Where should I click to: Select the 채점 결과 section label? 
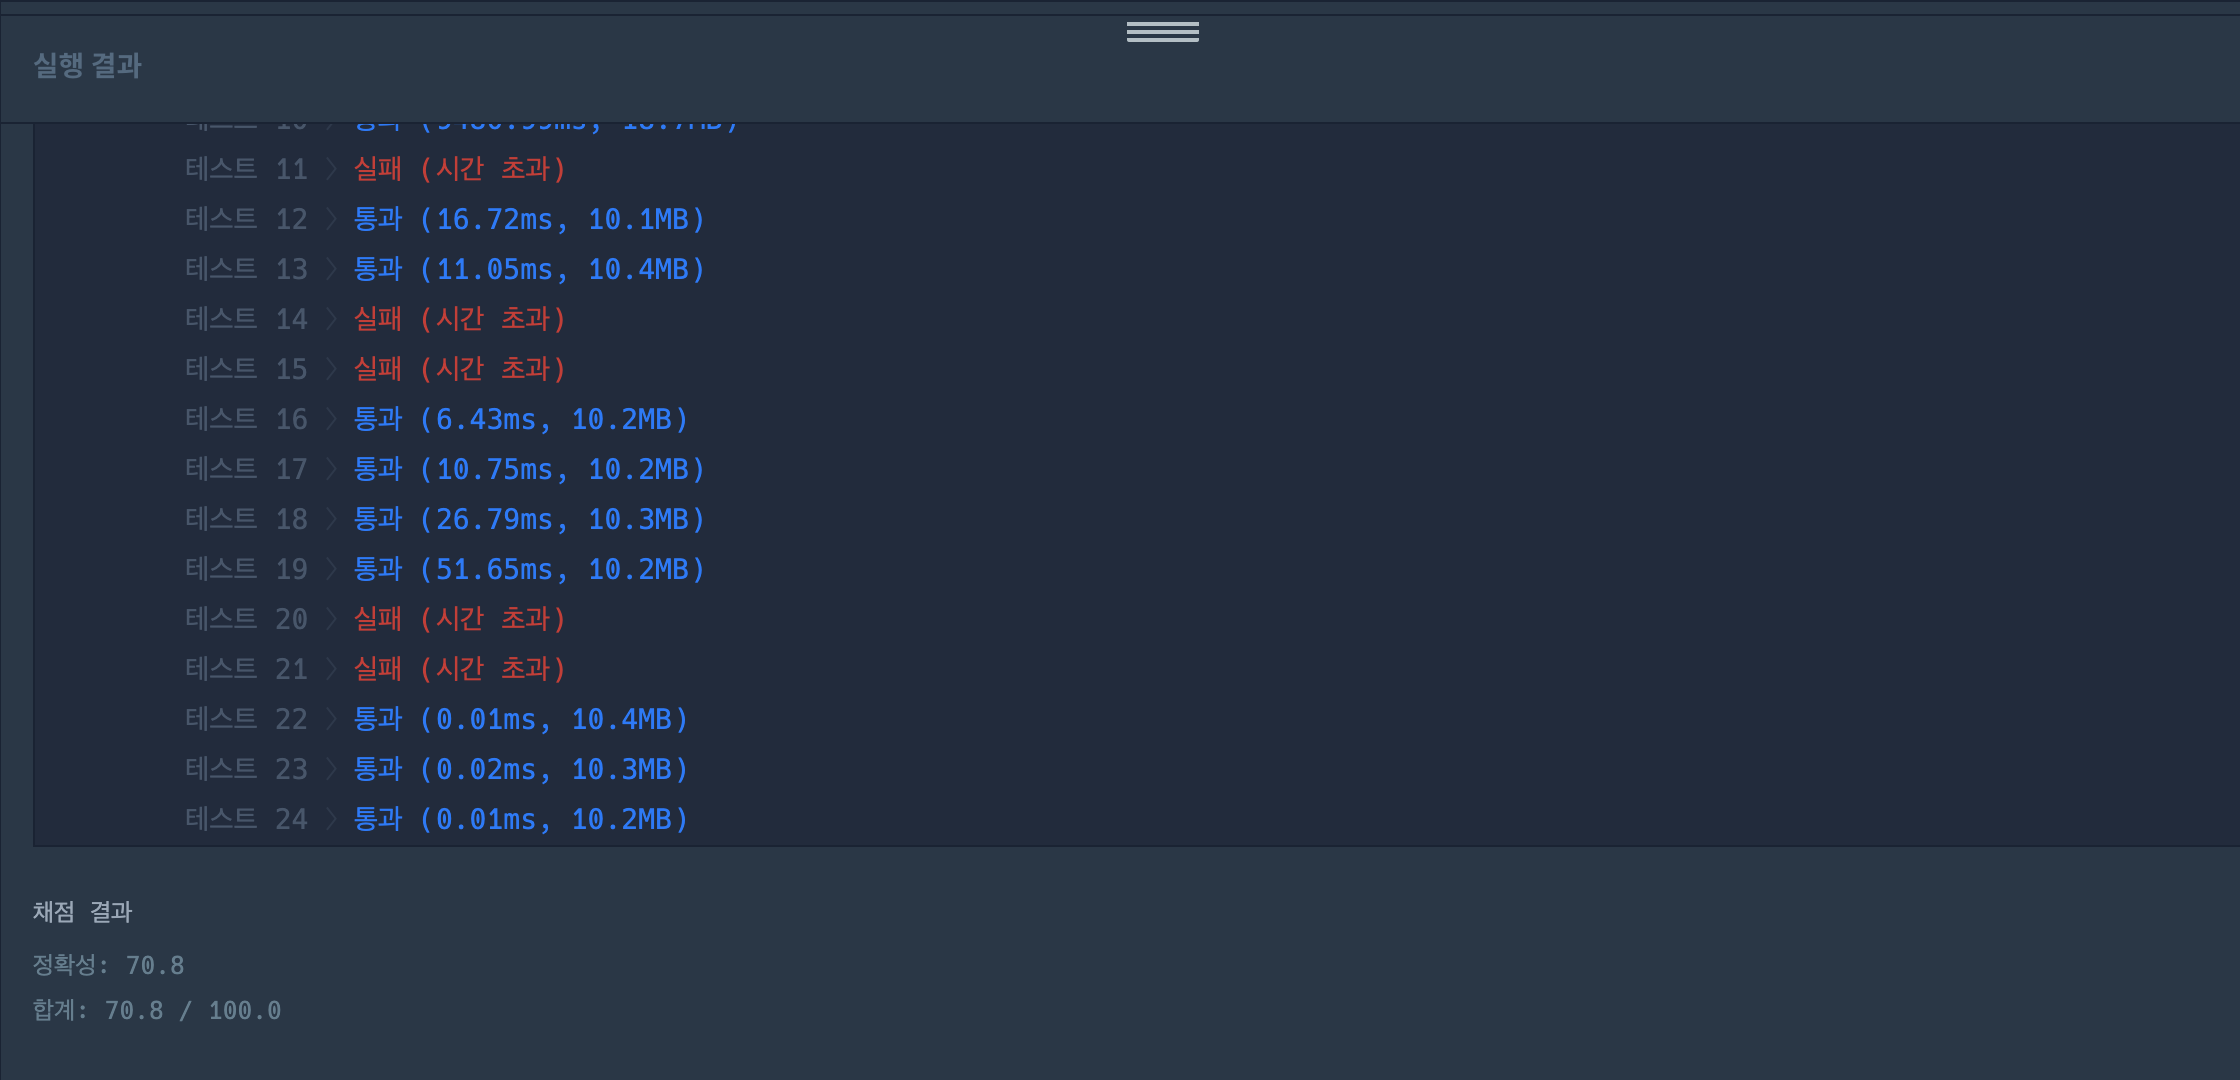[83, 912]
